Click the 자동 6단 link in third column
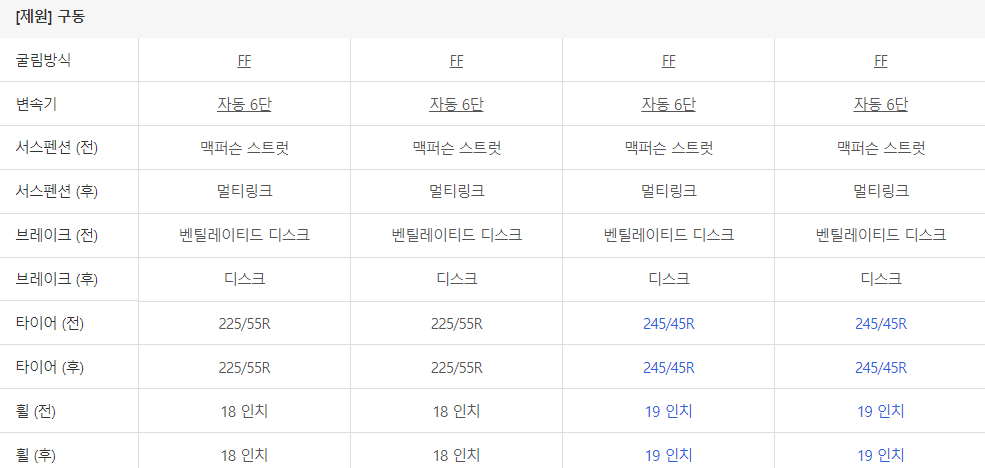Viewport: 985px width, 468px height. tap(668, 104)
